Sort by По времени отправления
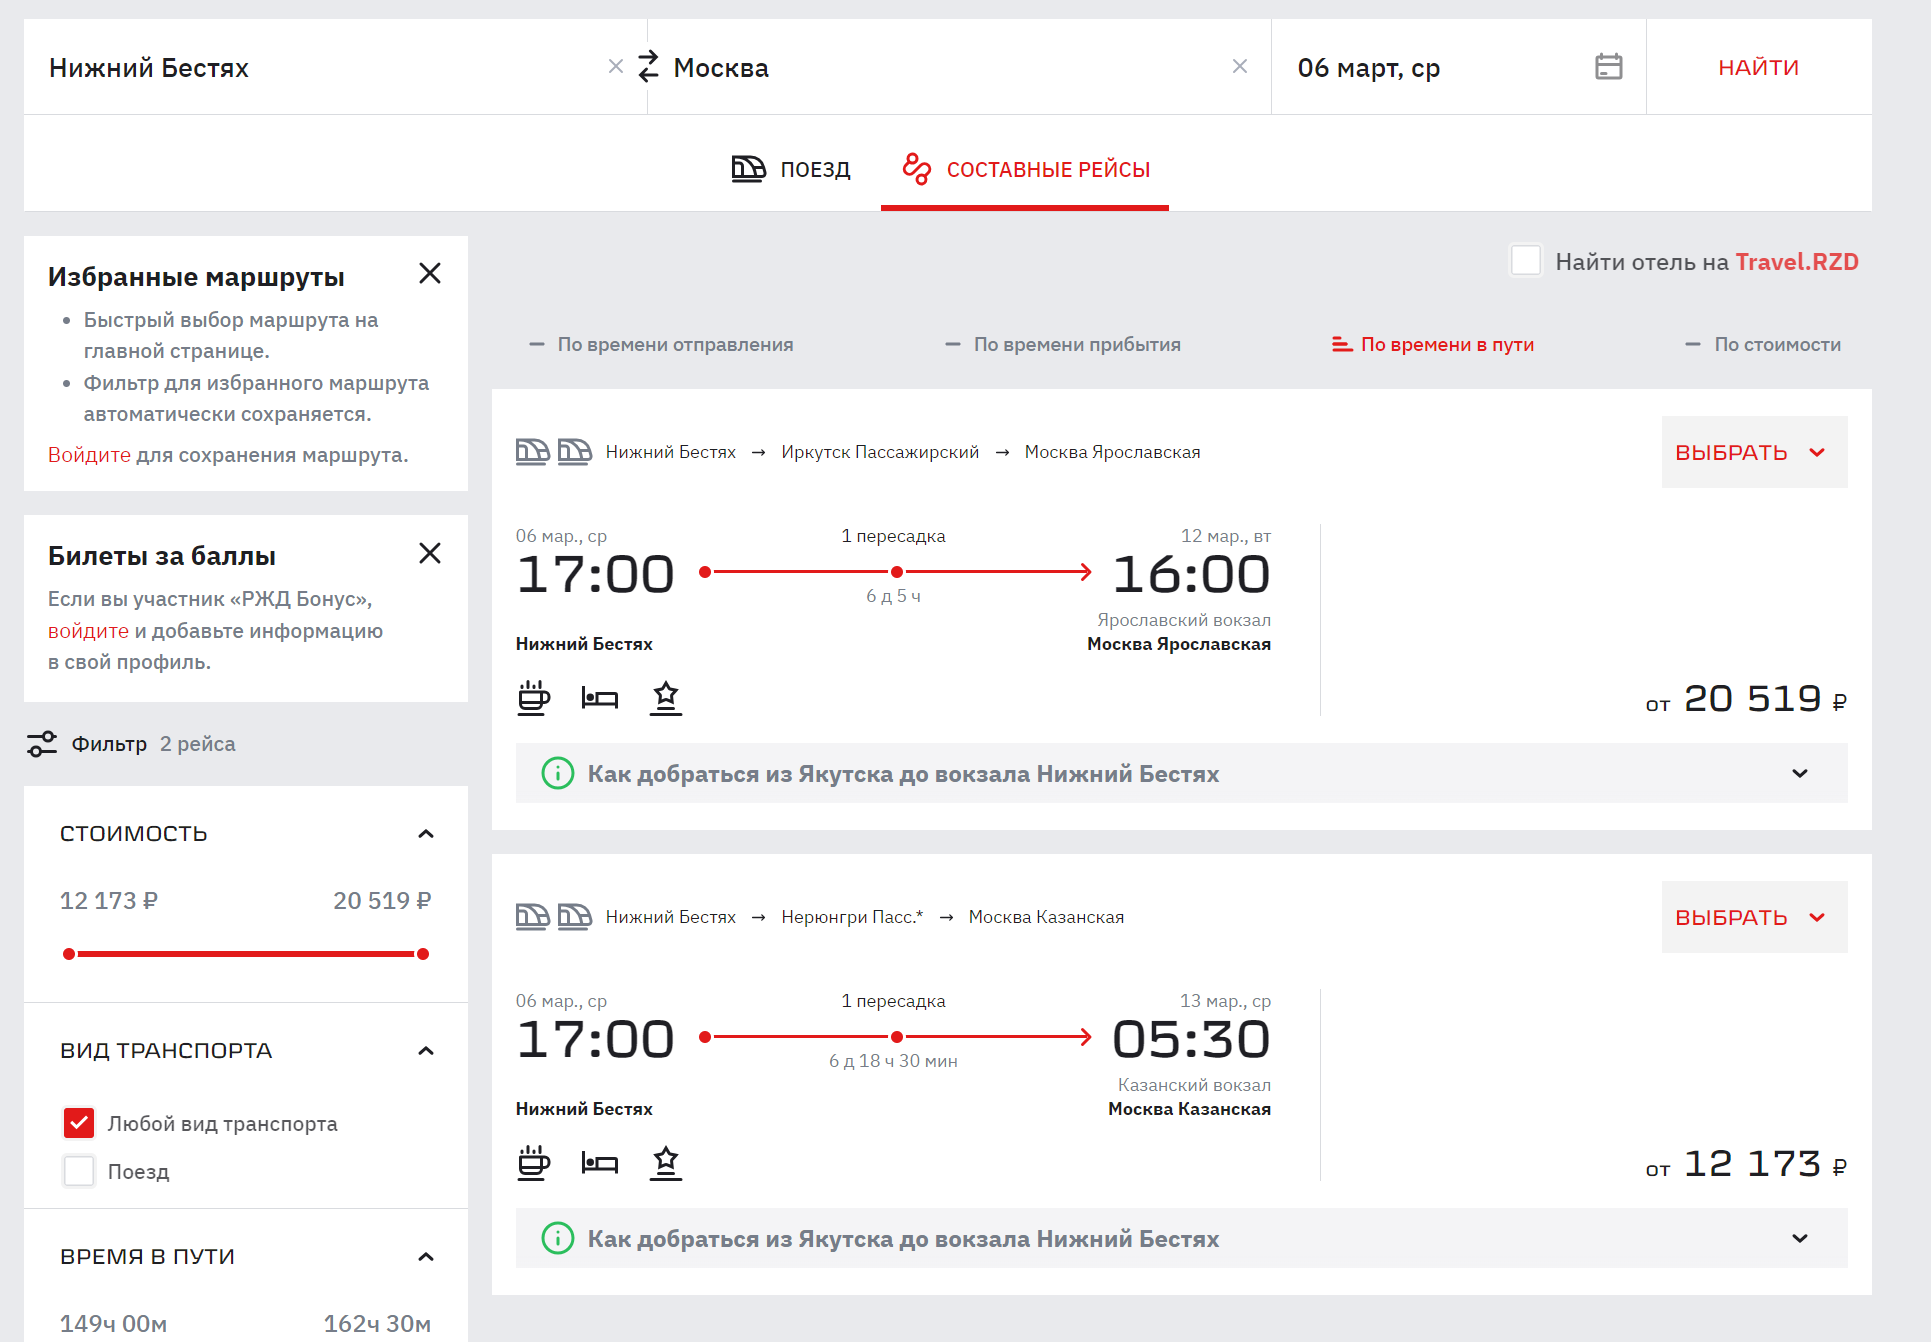This screenshot has width=1931, height=1342. (x=661, y=344)
